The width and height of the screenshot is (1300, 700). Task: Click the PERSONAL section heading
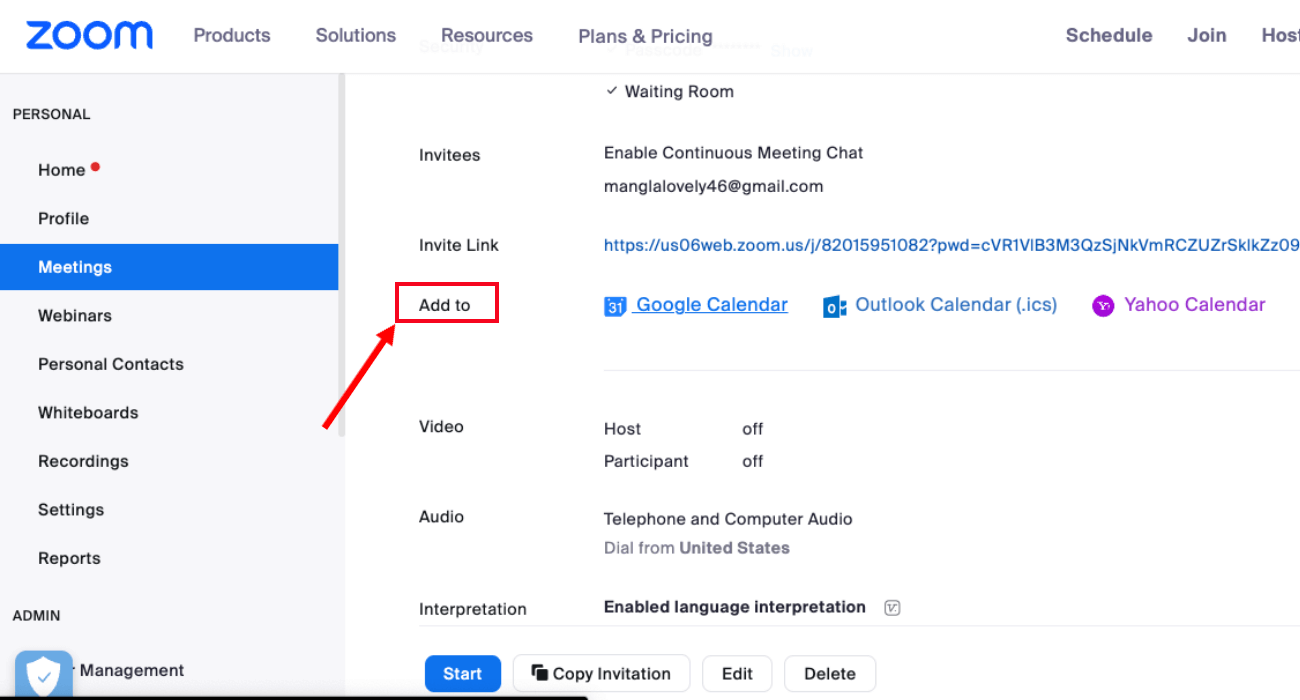pos(52,114)
